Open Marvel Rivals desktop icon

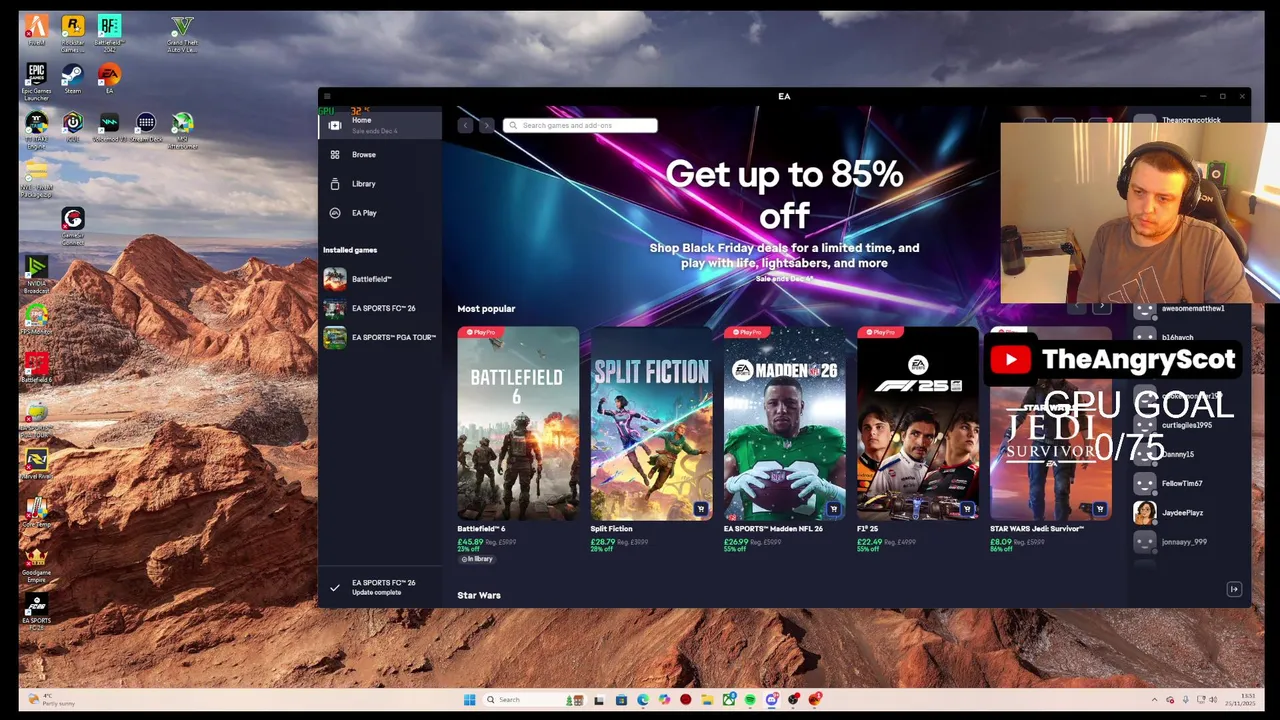click(36, 464)
